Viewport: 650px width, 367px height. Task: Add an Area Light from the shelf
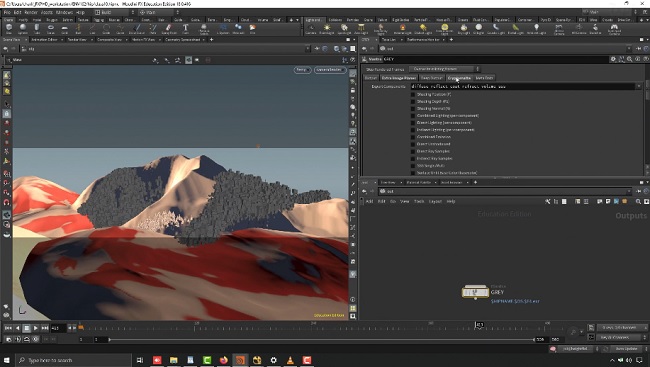(x=361, y=29)
